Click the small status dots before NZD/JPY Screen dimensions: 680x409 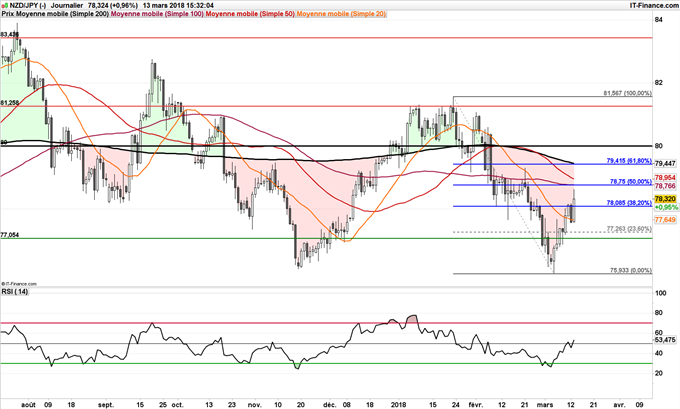4,5
